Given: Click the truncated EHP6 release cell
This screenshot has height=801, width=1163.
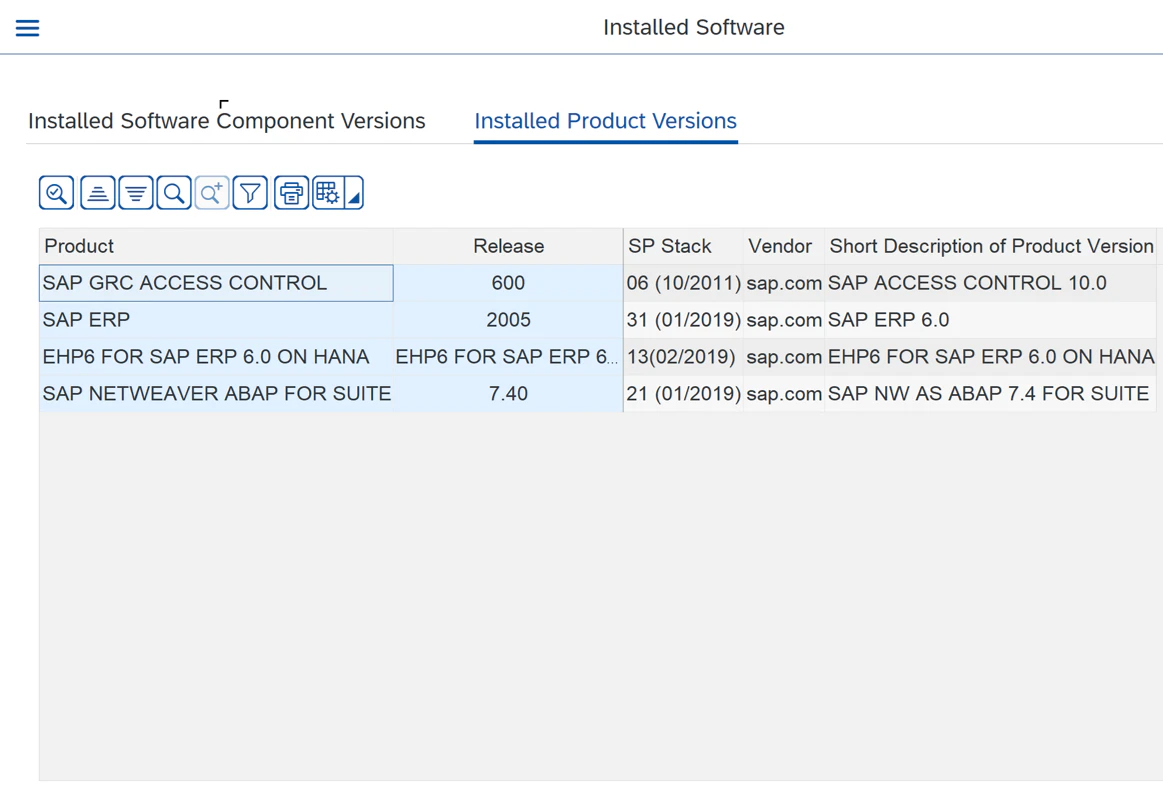Looking at the screenshot, I should coord(508,357).
